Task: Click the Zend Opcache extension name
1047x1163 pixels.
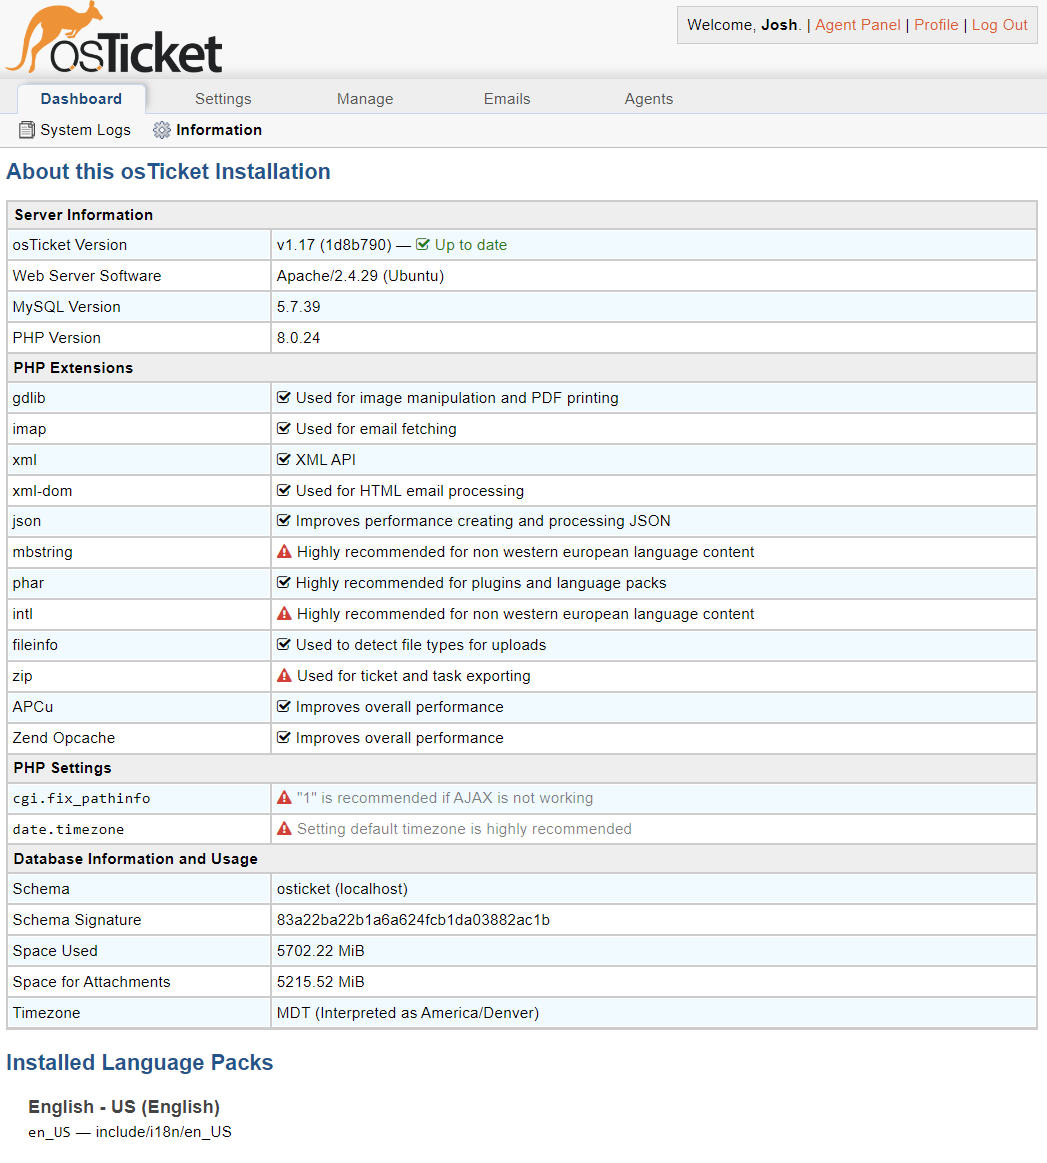Action: (x=64, y=738)
